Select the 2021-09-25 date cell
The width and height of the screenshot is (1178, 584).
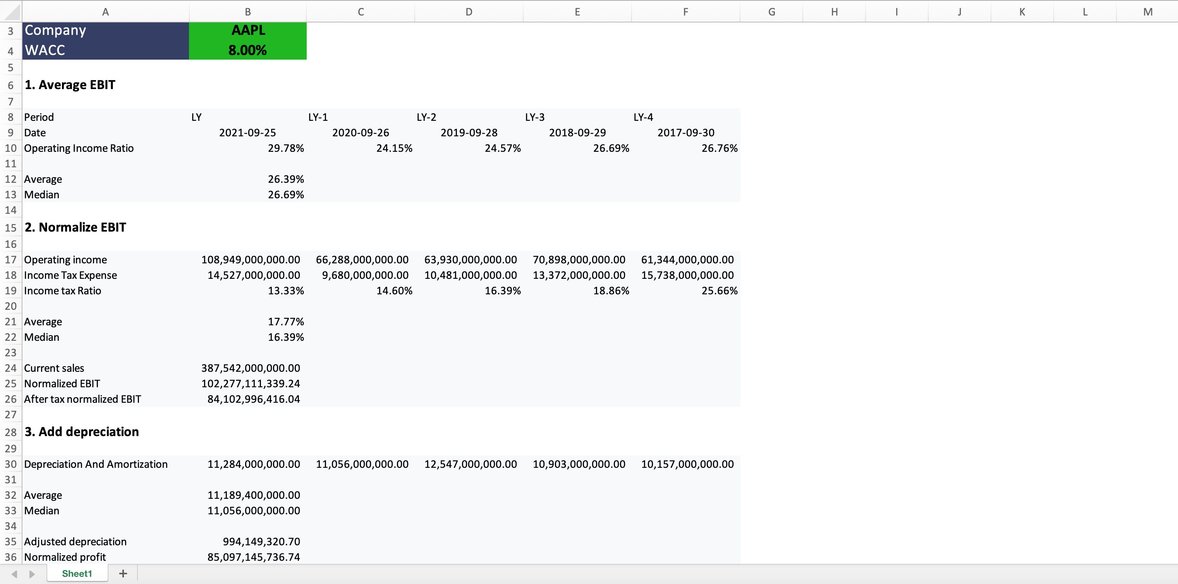point(247,132)
